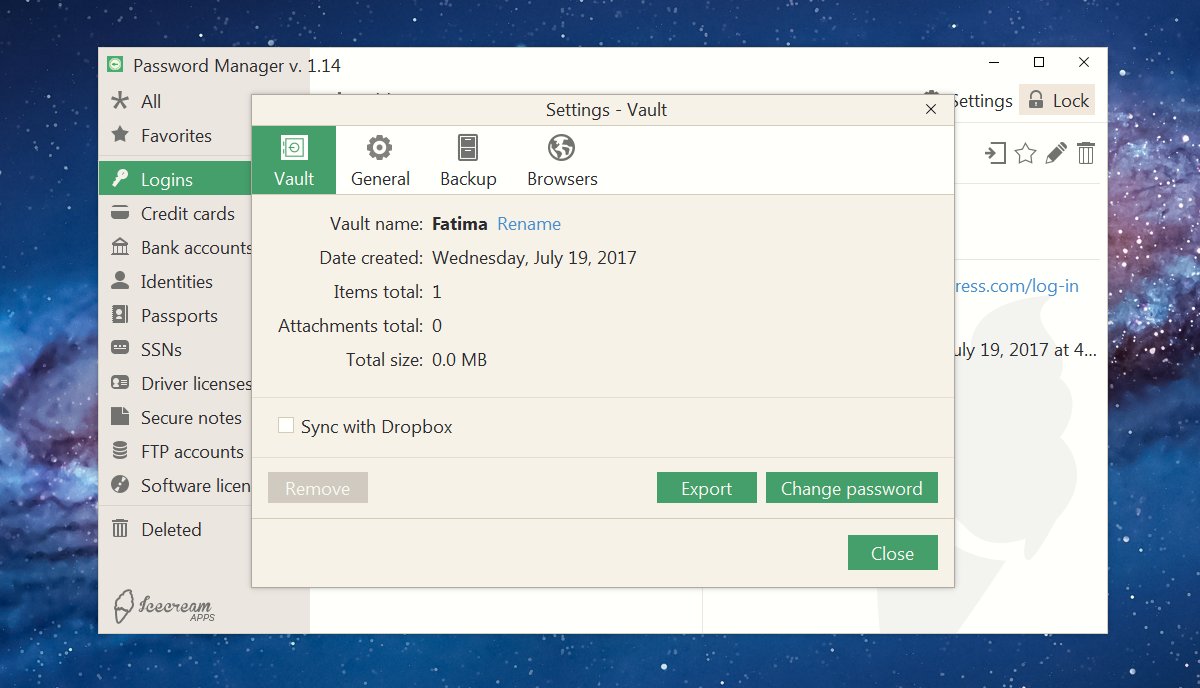
Task: Click the Settings toolbar label
Action: 983,100
